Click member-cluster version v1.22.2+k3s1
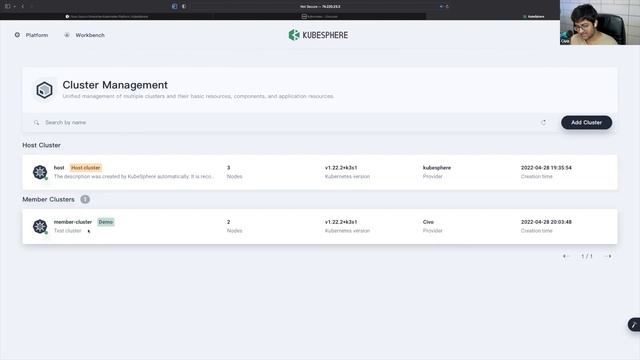 [x=341, y=222]
